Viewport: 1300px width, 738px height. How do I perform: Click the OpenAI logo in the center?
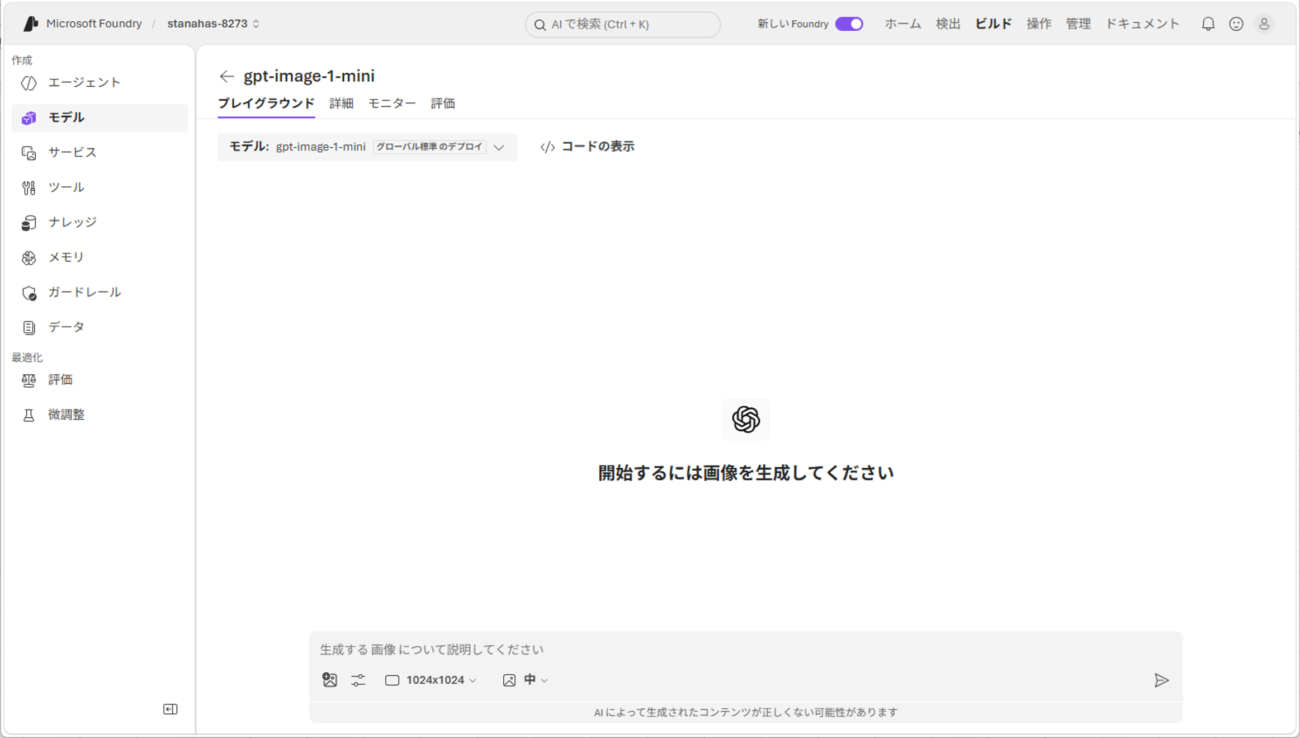coord(746,419)
